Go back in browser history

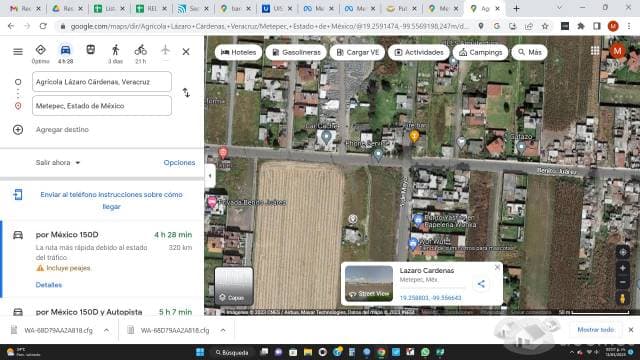(x=11, y=26)
